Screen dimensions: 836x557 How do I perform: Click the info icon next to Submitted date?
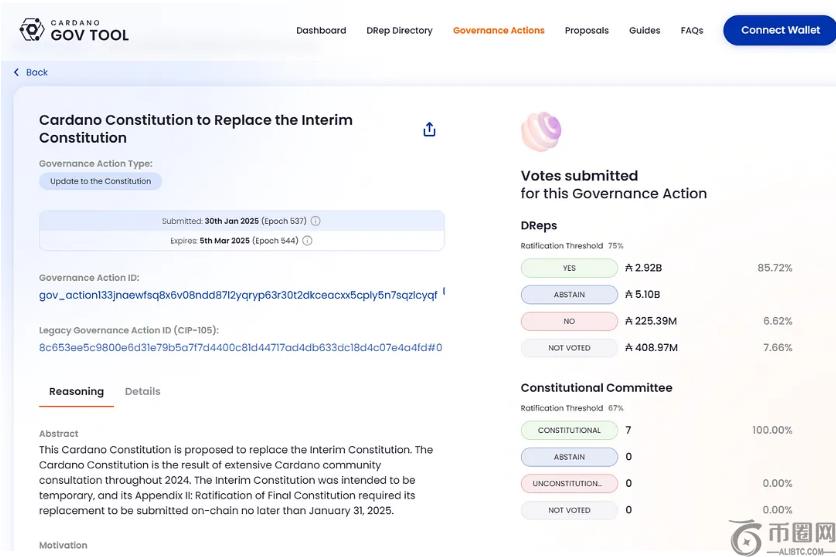coord(316,221)
